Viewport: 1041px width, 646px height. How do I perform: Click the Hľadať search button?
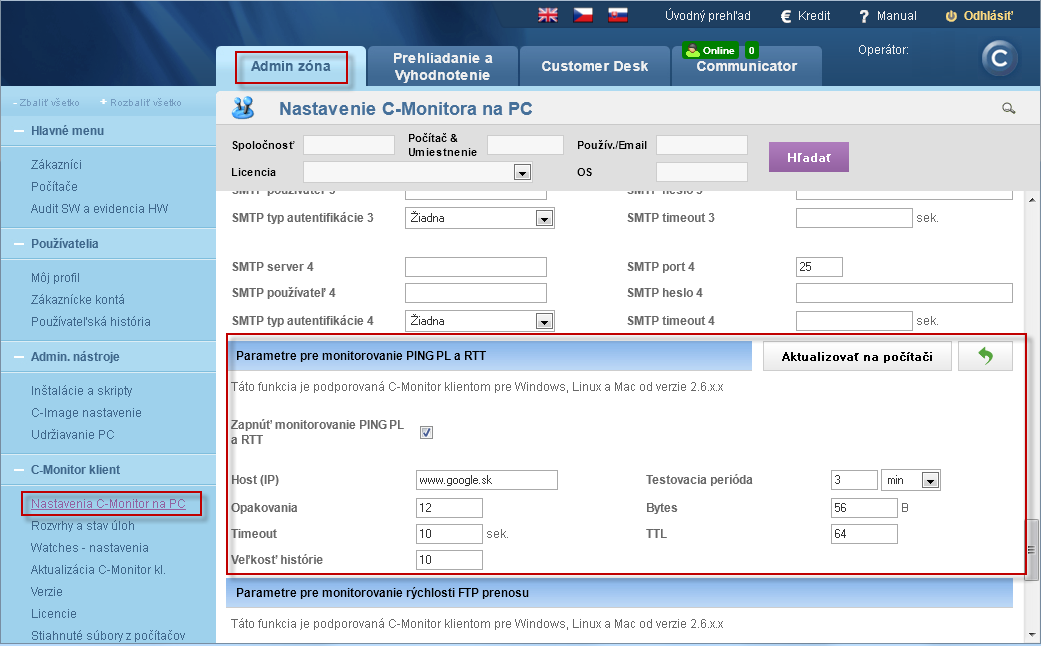[x=809, y=157]
